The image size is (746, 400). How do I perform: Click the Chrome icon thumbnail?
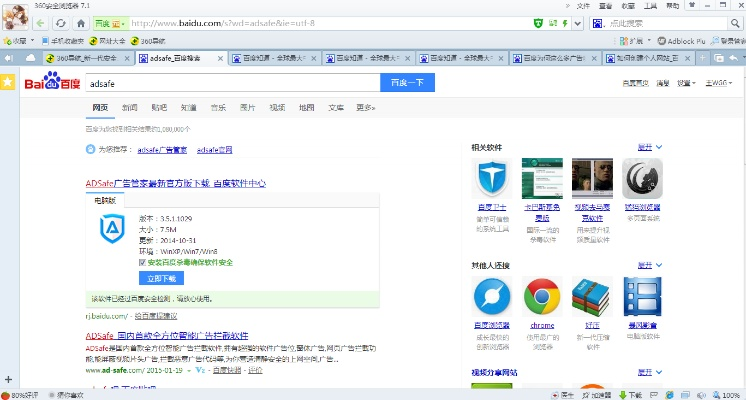(542, 296)
